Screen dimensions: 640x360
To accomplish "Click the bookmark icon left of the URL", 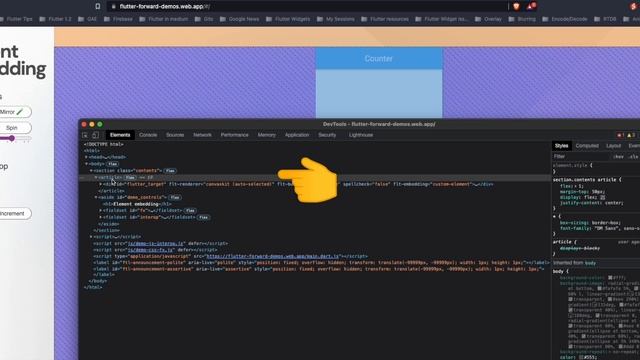I will pos(98,6).
